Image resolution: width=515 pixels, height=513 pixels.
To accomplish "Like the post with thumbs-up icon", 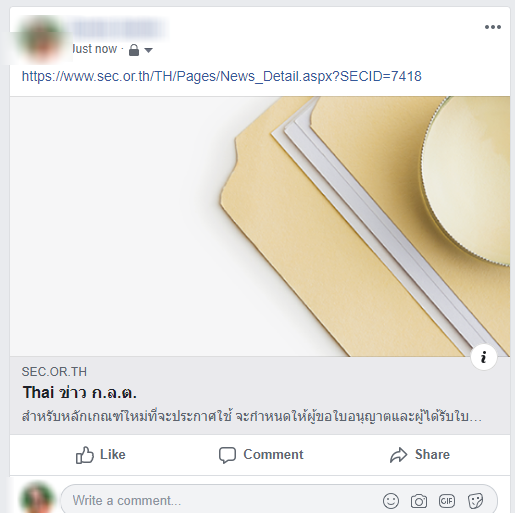I will pos(84,455).
